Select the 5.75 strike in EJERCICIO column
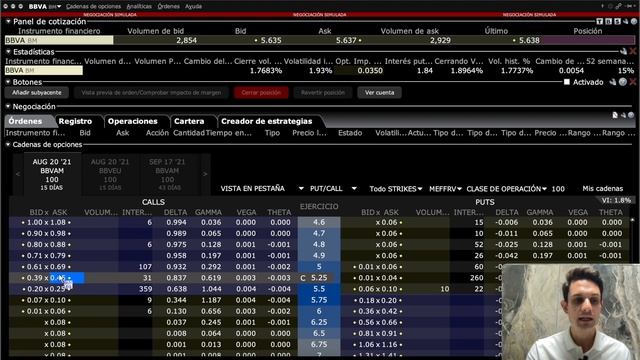640x360 pixels. point(319,300)
